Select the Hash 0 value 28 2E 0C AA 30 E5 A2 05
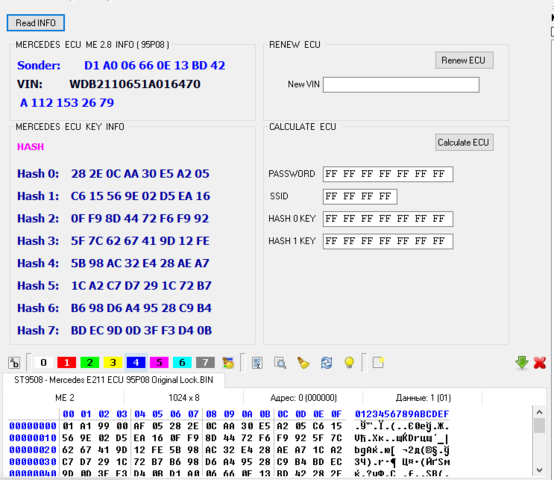This screenshot has height=480, width=554. [x=140, y=174]
